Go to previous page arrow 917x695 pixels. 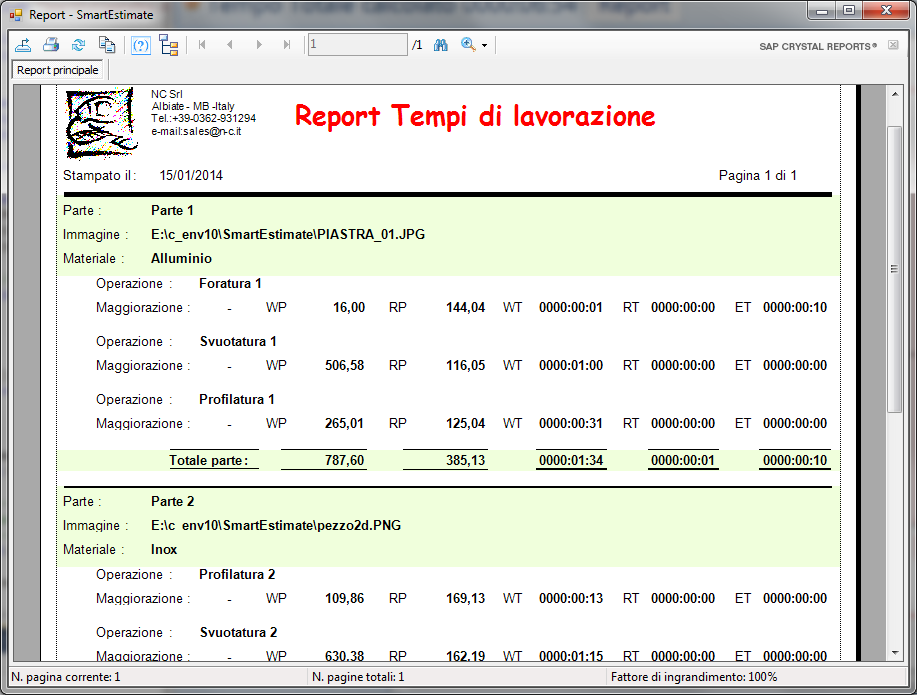(230, 44)
